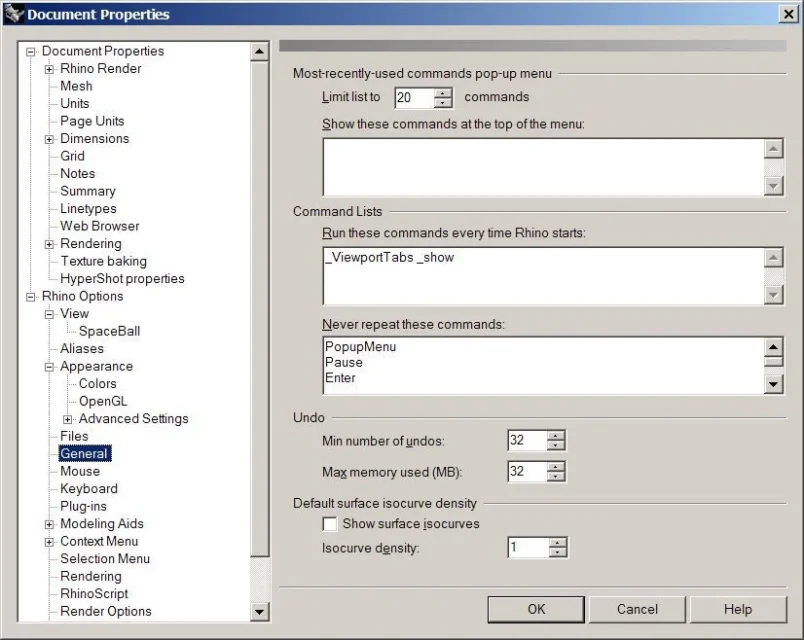Increase Min number of undos
This screenshot has height=640, width=804.
[556, 435]
